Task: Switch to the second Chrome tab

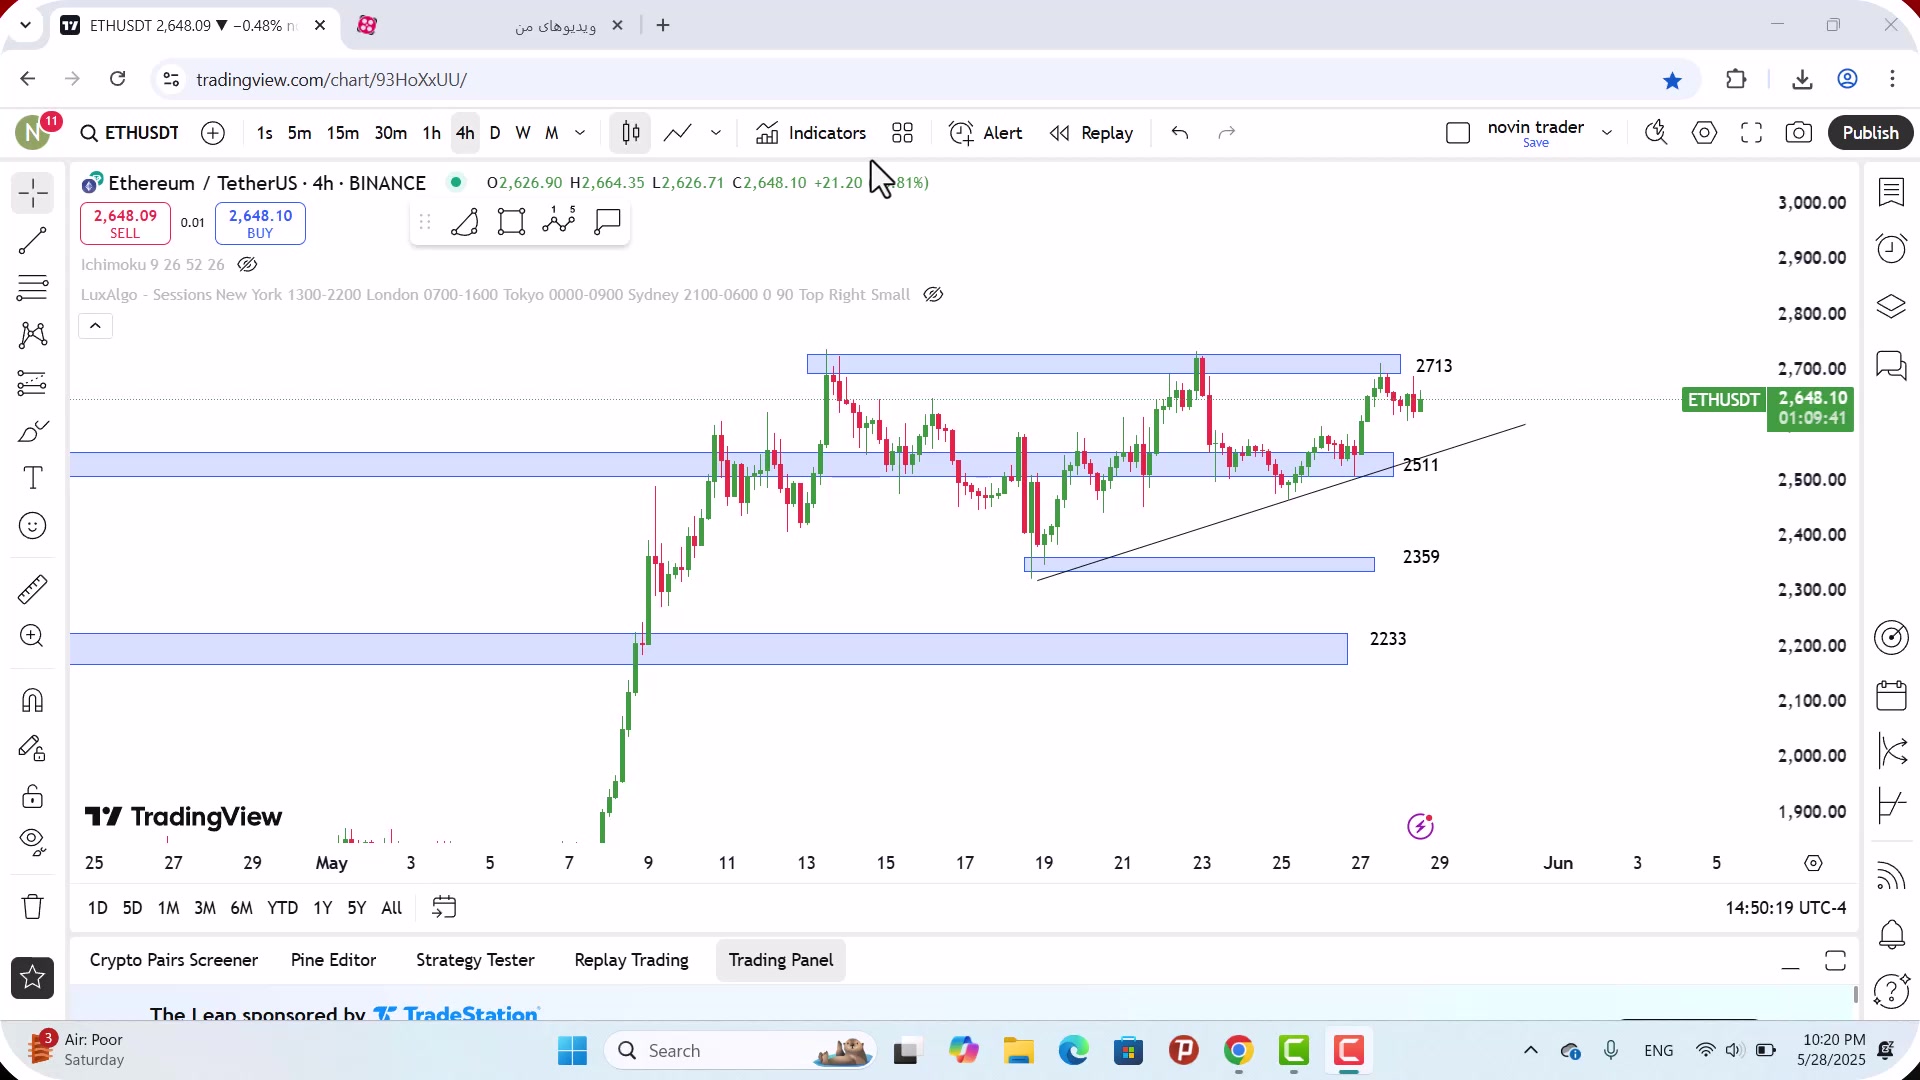Action: click(490, 26)
